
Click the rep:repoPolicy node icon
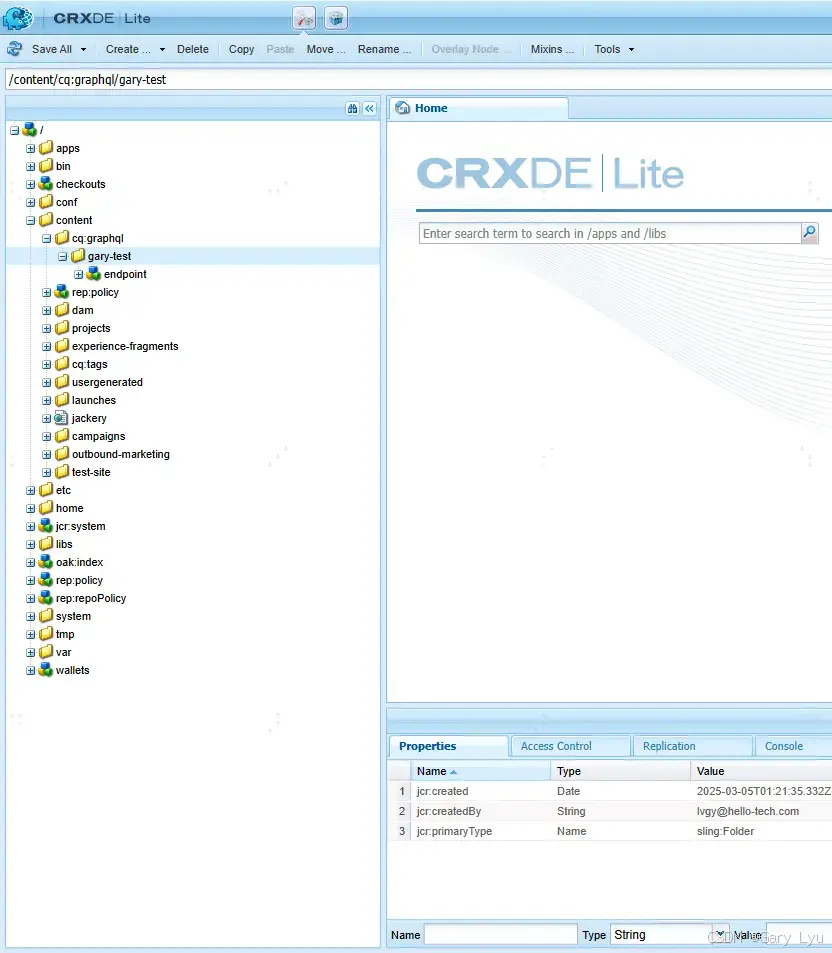coord(46,597)
